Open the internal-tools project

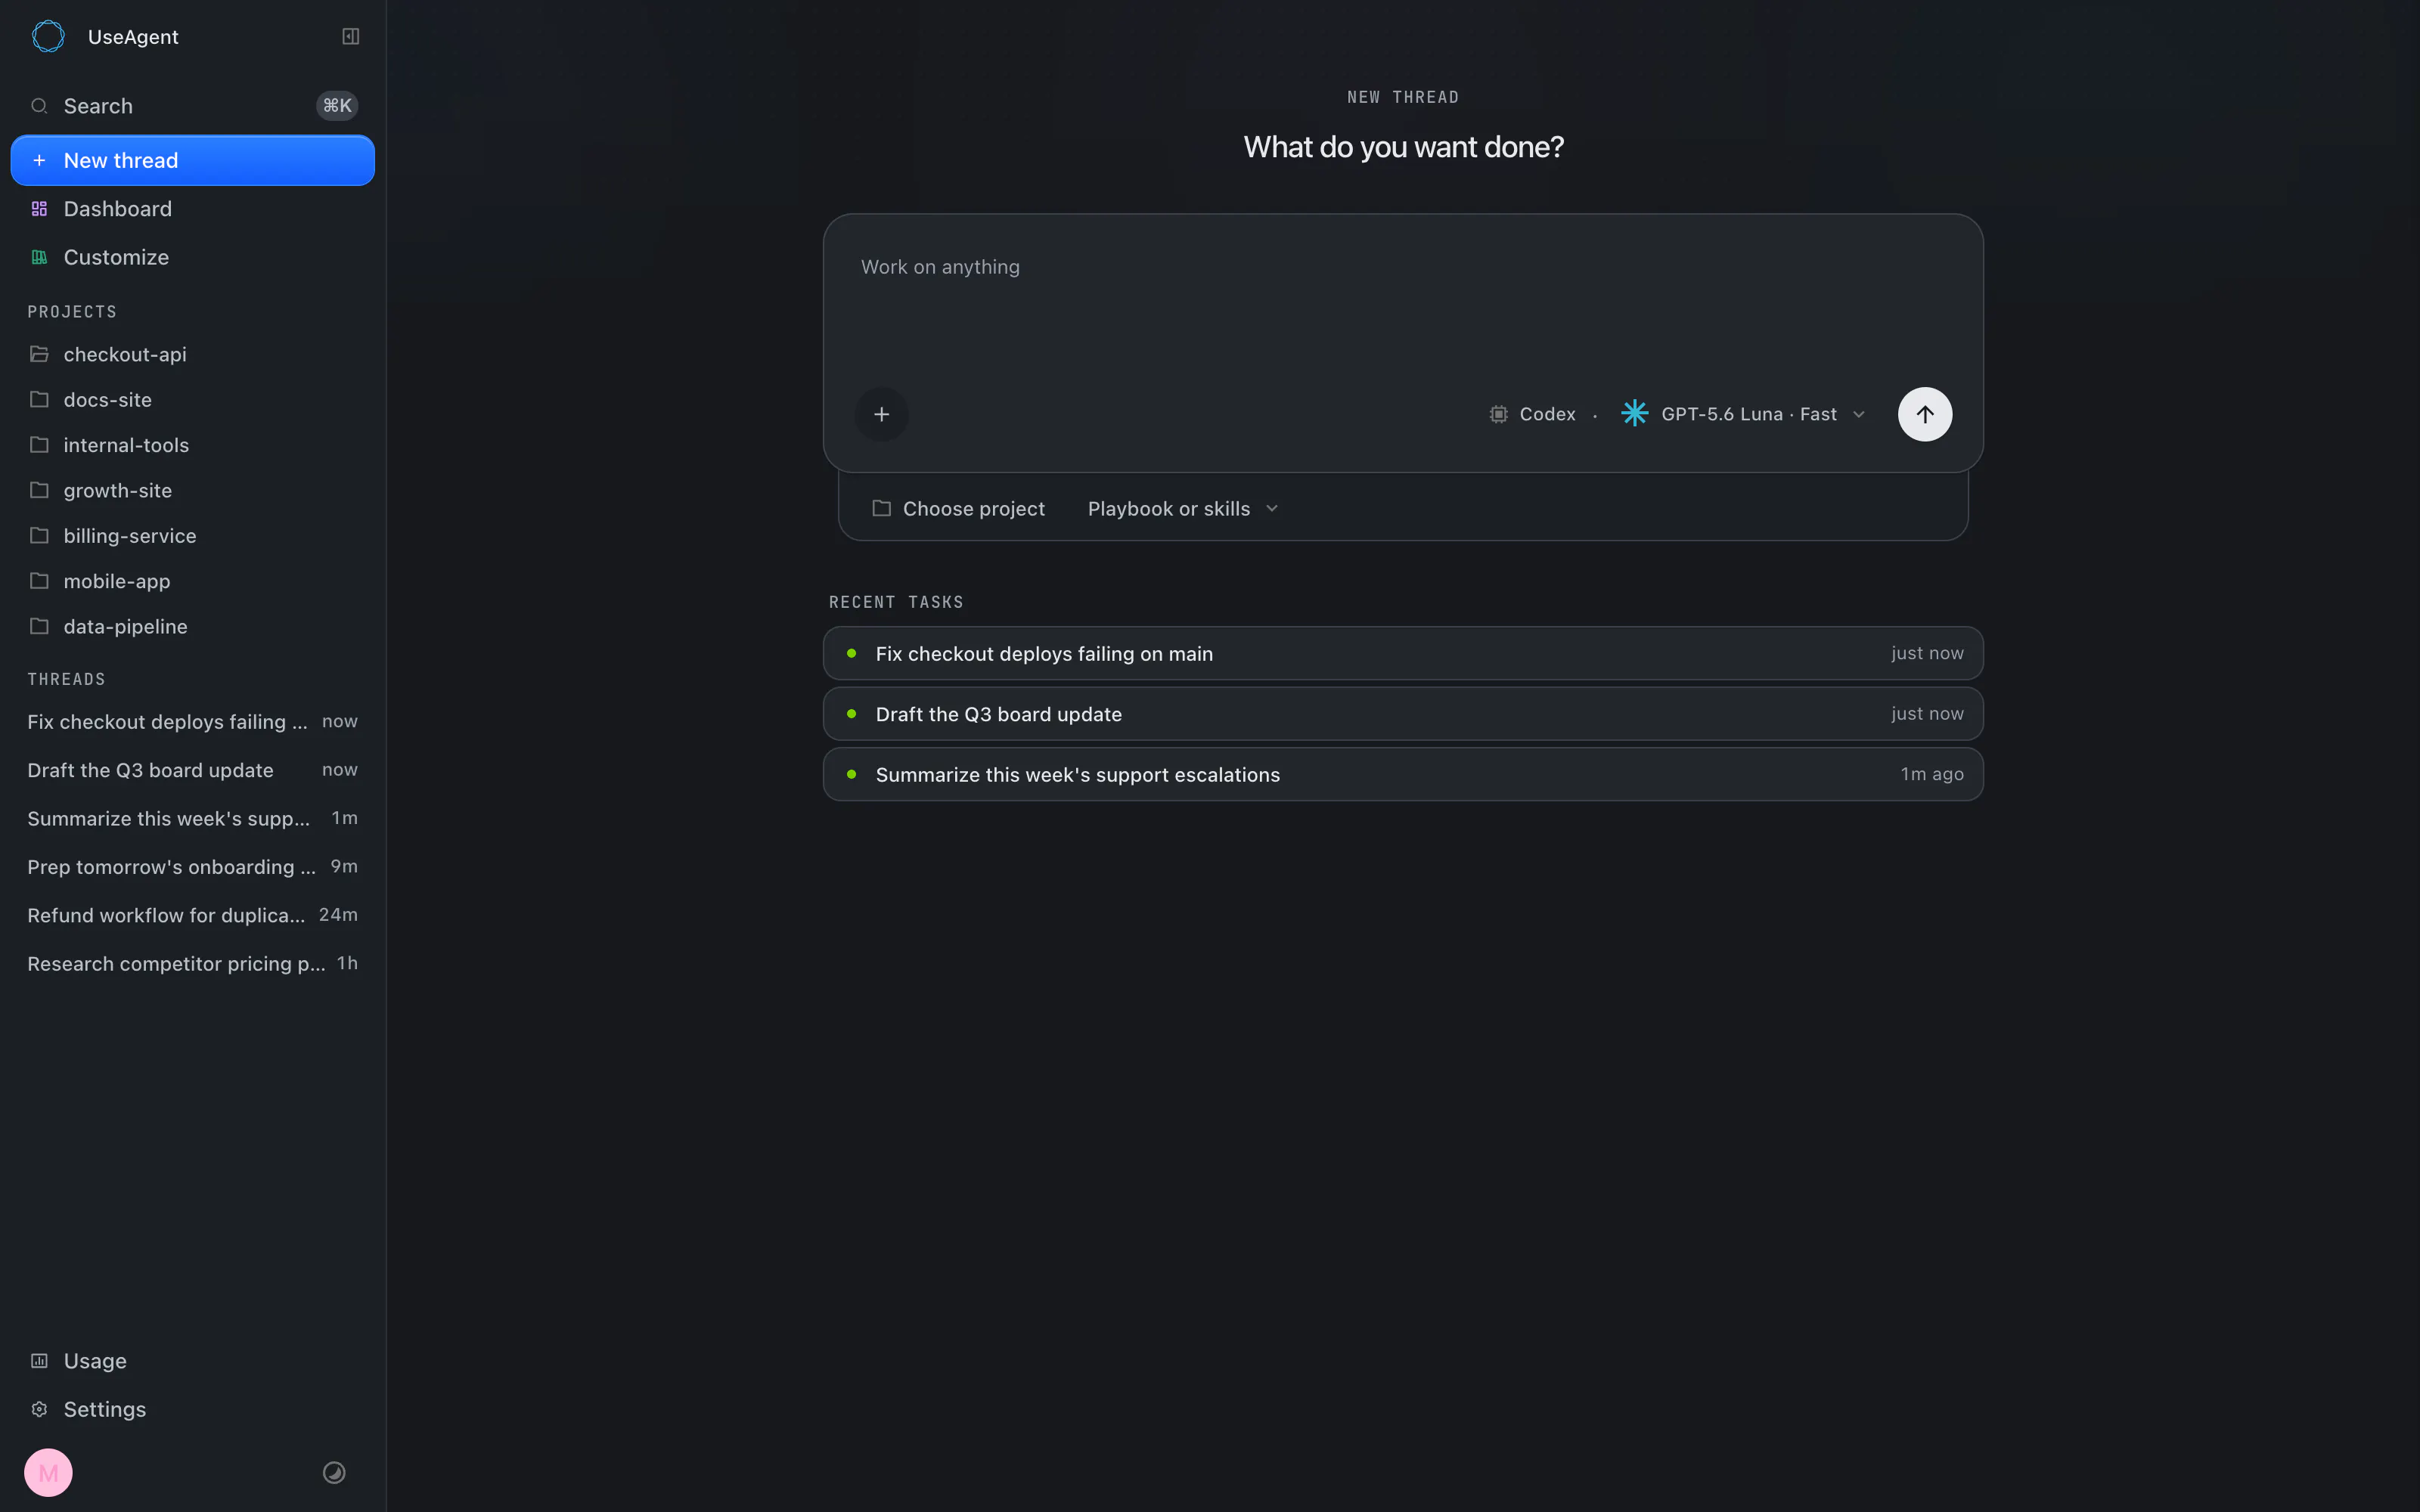(192, 445)
